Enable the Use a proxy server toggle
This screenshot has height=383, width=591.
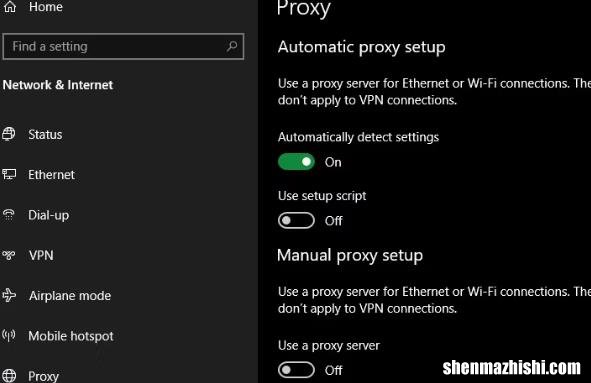[296, 370]
